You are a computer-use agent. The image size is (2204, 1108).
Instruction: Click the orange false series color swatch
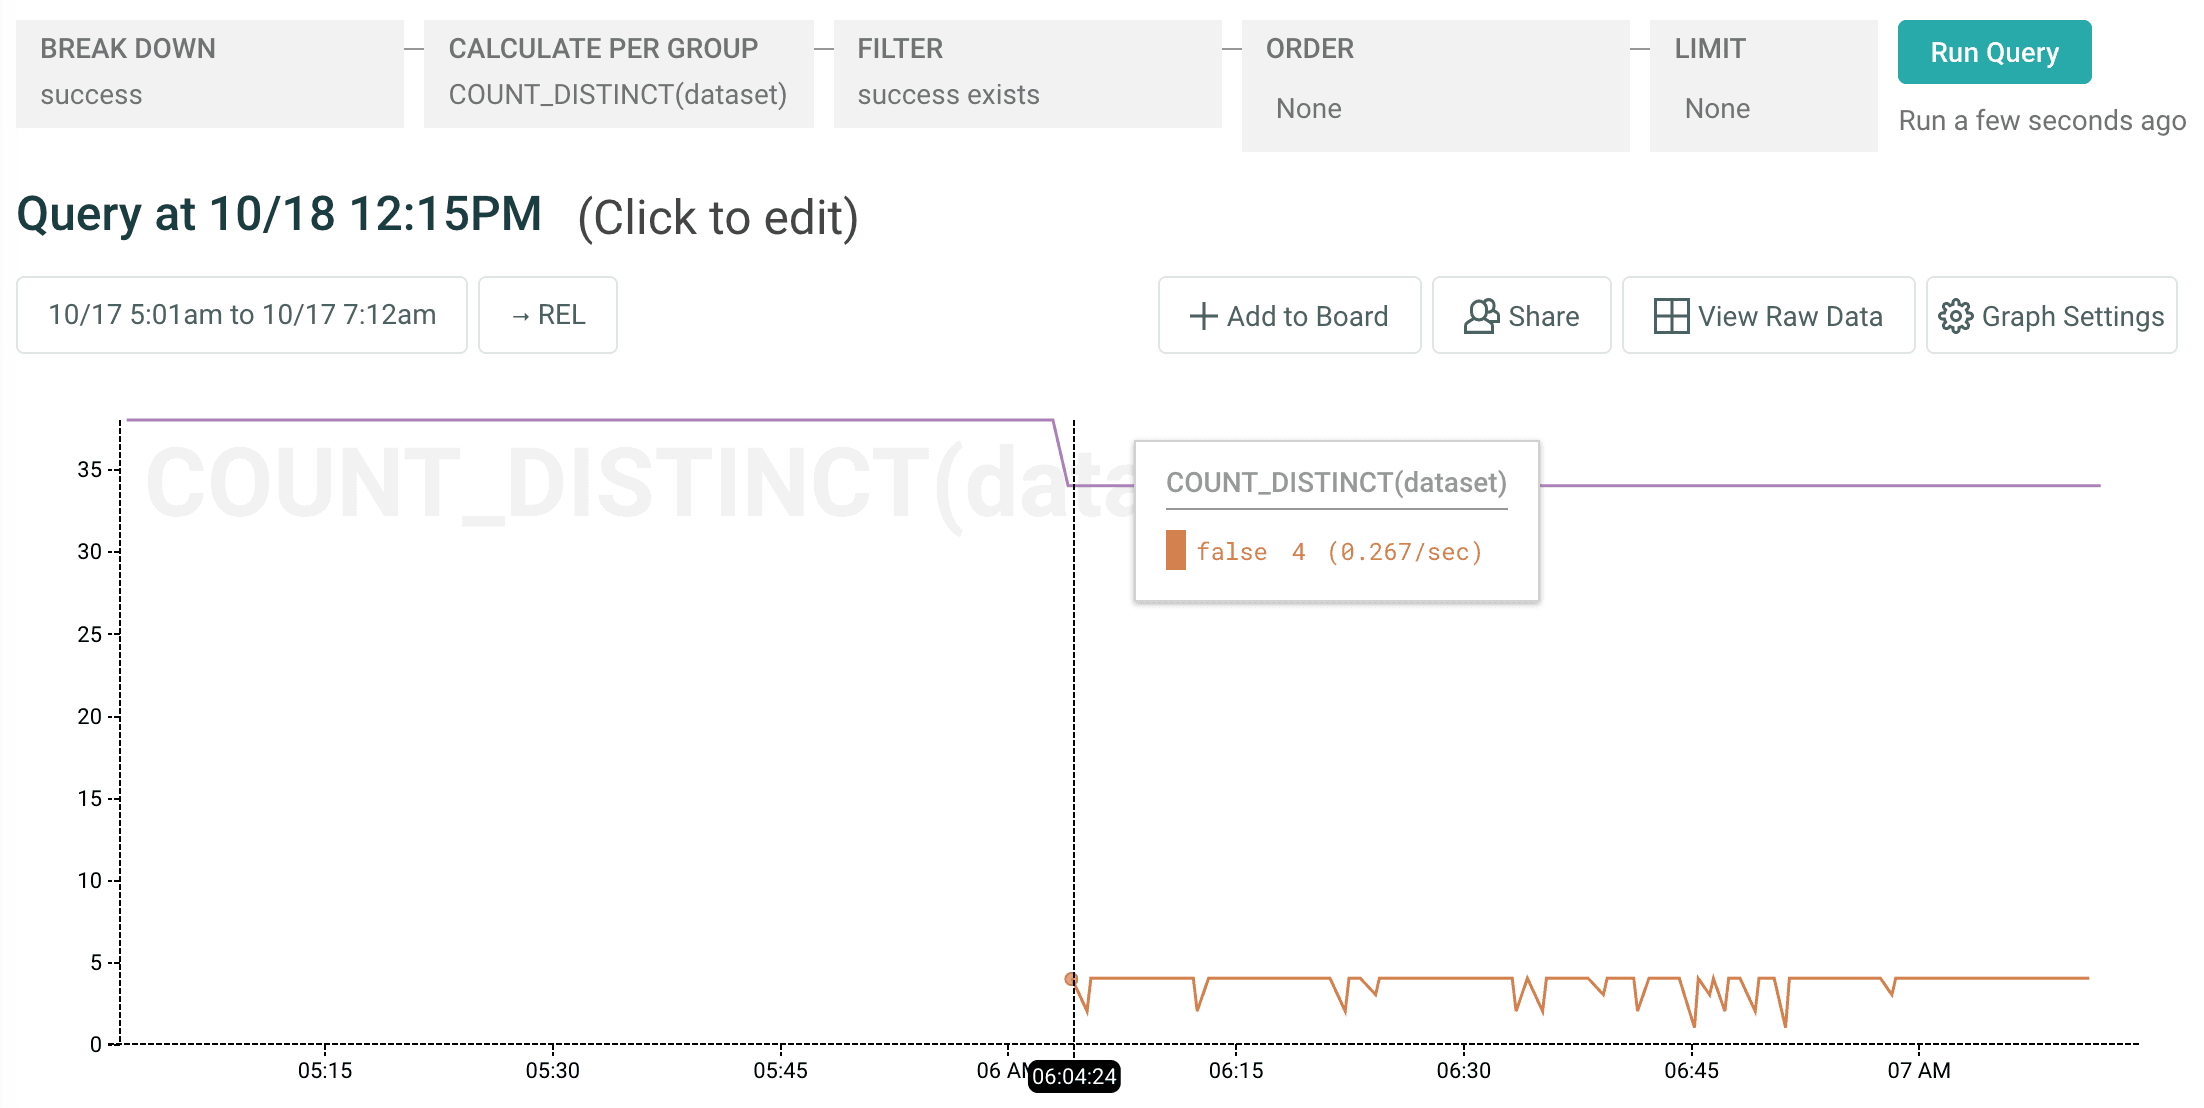click(1176, 551)
